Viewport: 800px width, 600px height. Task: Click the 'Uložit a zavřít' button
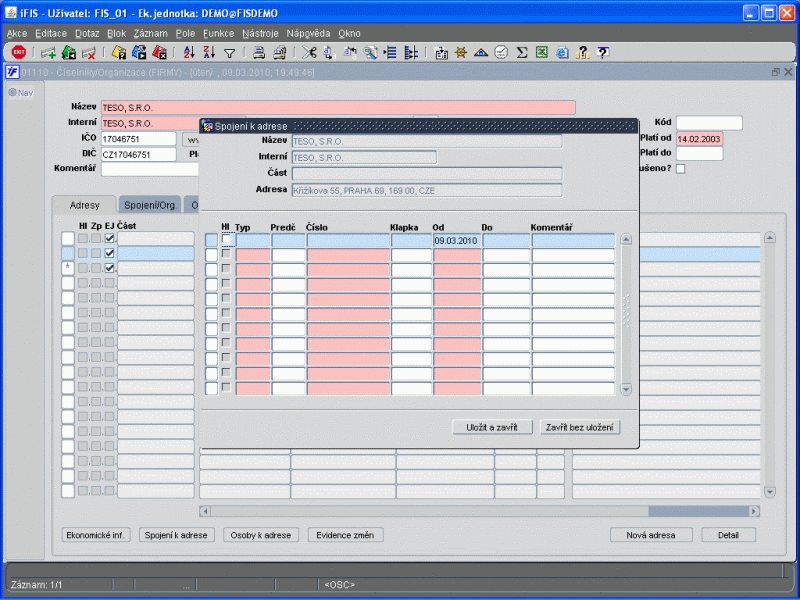(x=491, y=427)
